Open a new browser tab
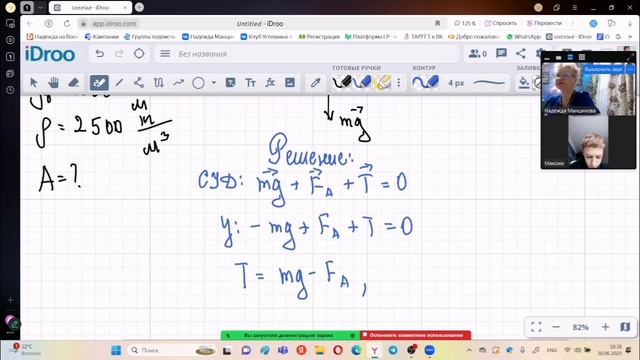640x360 pixels. (139, 7)
